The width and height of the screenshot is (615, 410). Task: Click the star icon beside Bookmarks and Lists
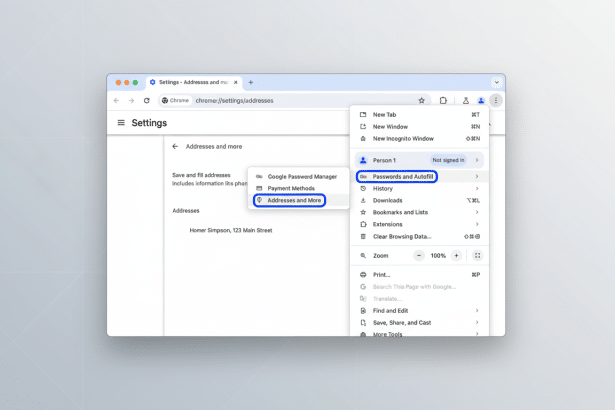363,212
